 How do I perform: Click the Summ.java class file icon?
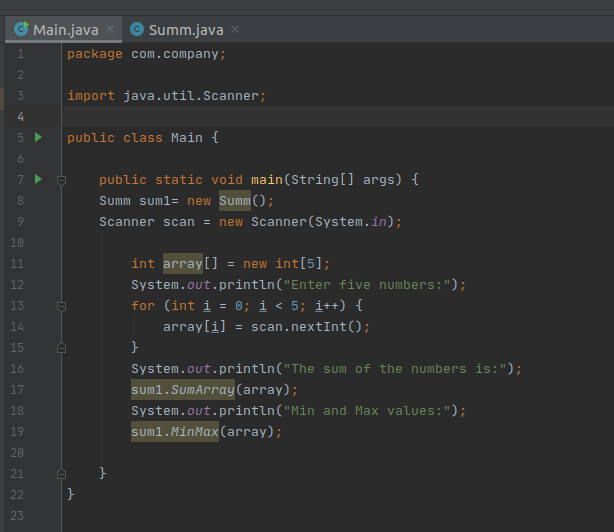click(x=137, y=29)
